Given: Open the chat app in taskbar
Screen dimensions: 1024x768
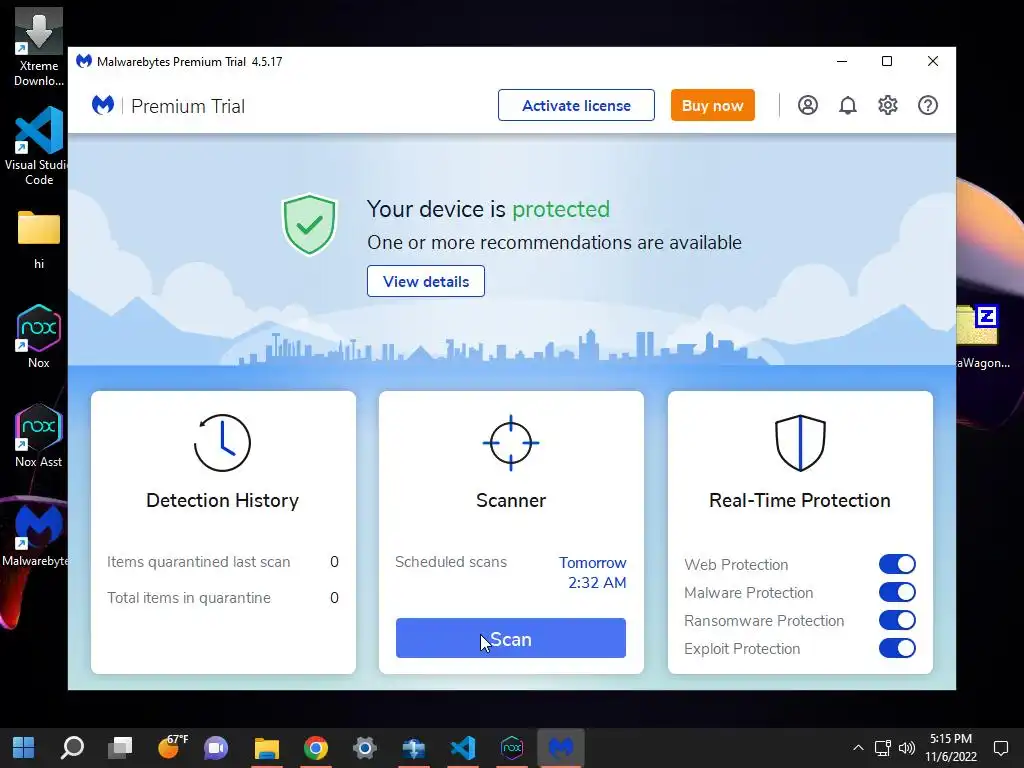Looking at the screenshot, I should 216,748.
